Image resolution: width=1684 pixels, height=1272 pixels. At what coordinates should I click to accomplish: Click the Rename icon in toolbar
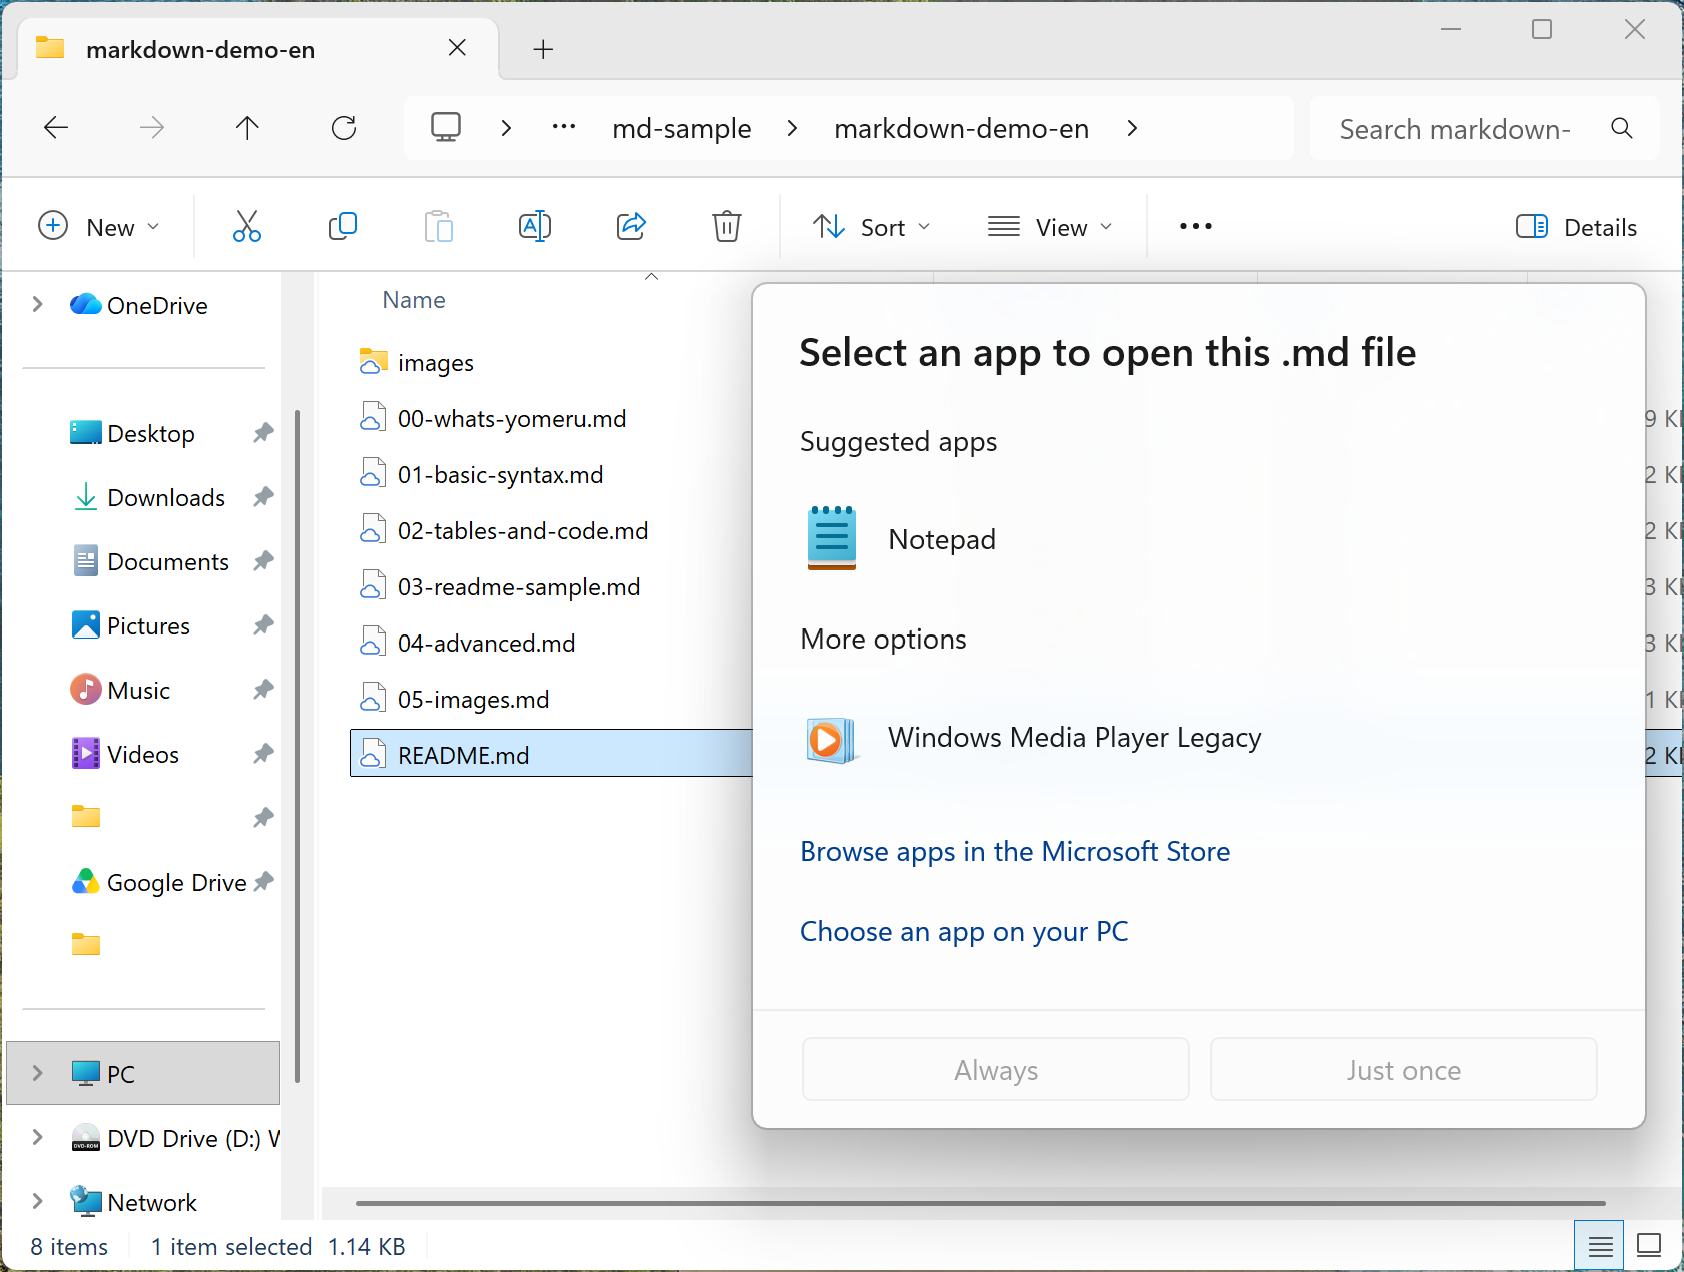pyautogui.click(x=535, y=227)
